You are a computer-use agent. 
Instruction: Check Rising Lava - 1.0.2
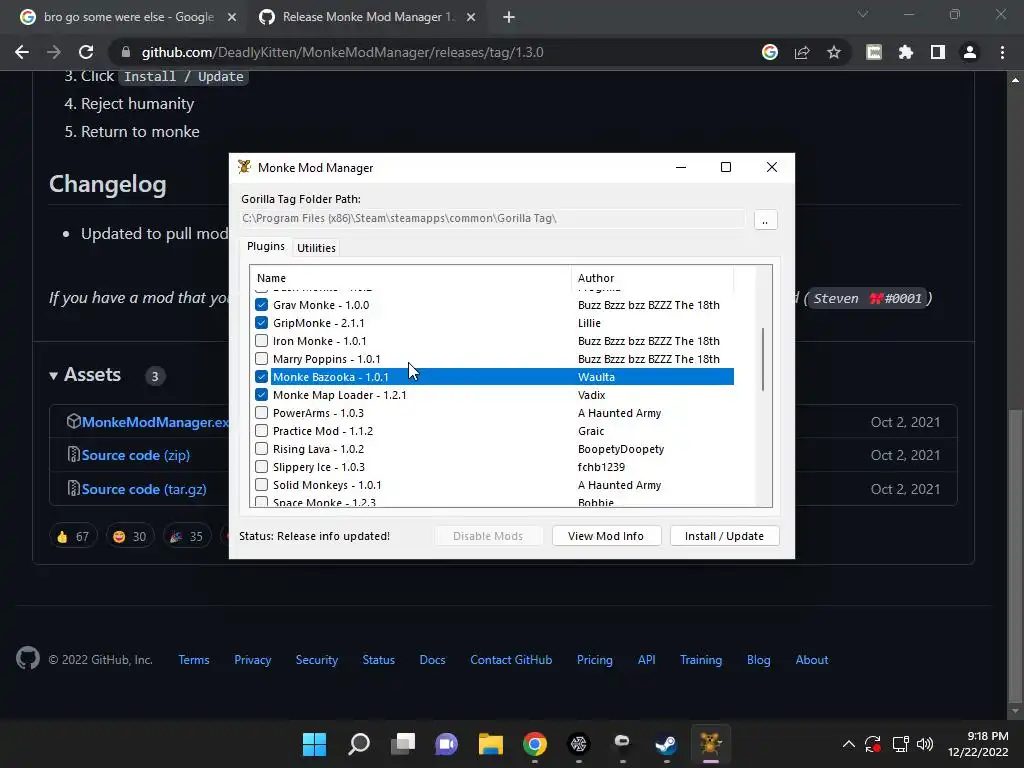[261, 449]
